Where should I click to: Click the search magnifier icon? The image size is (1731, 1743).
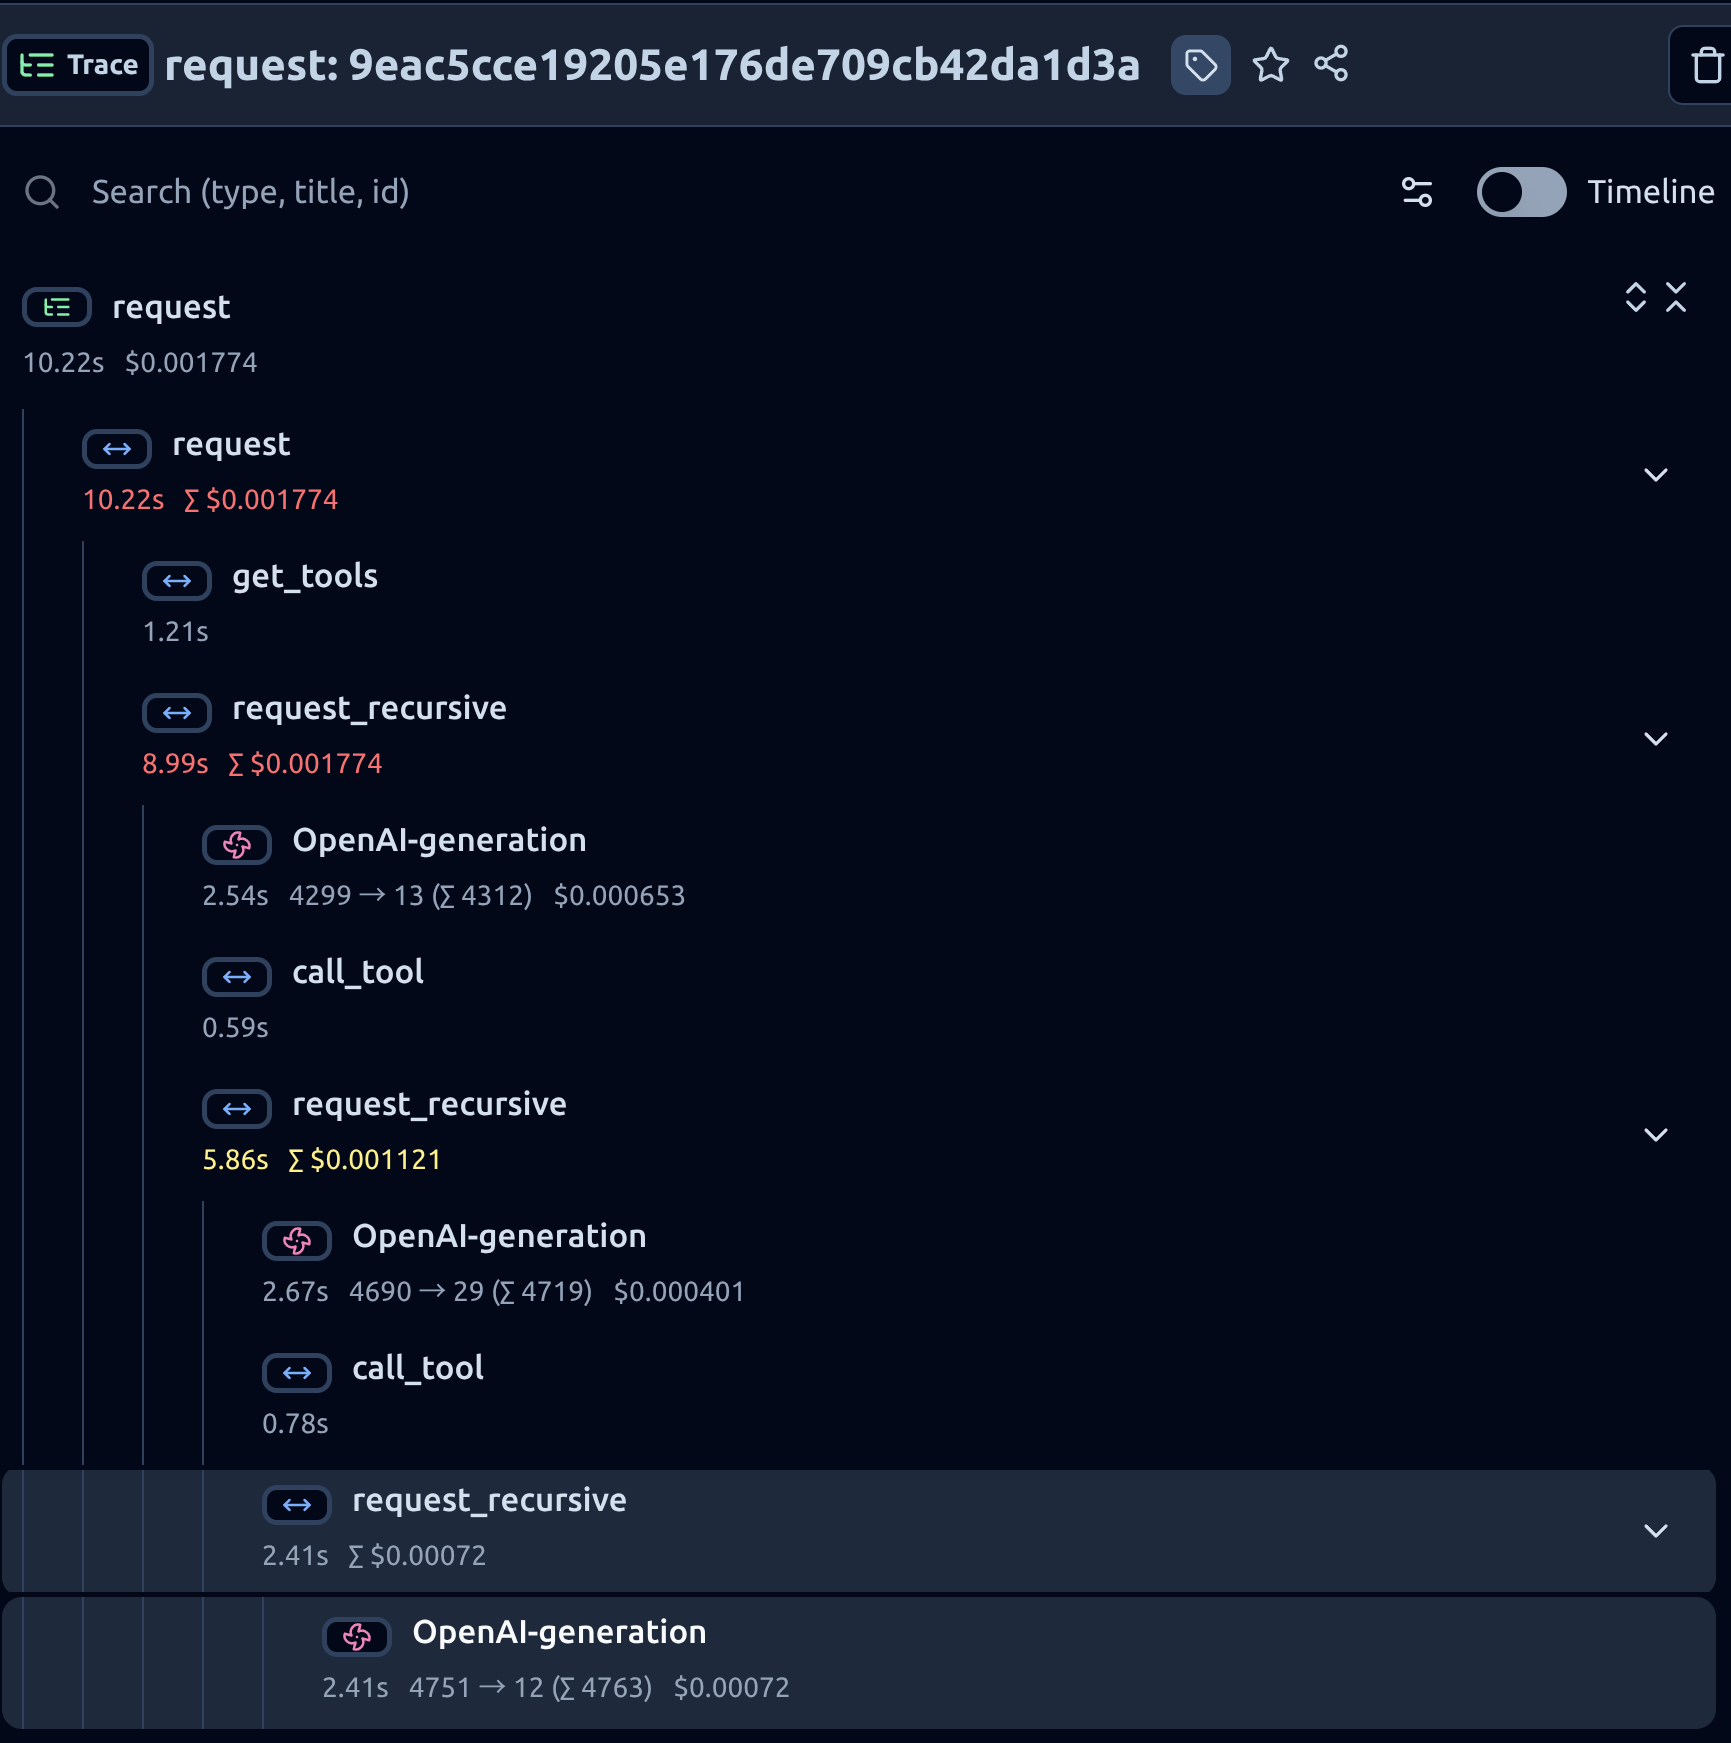coord(42,192)
